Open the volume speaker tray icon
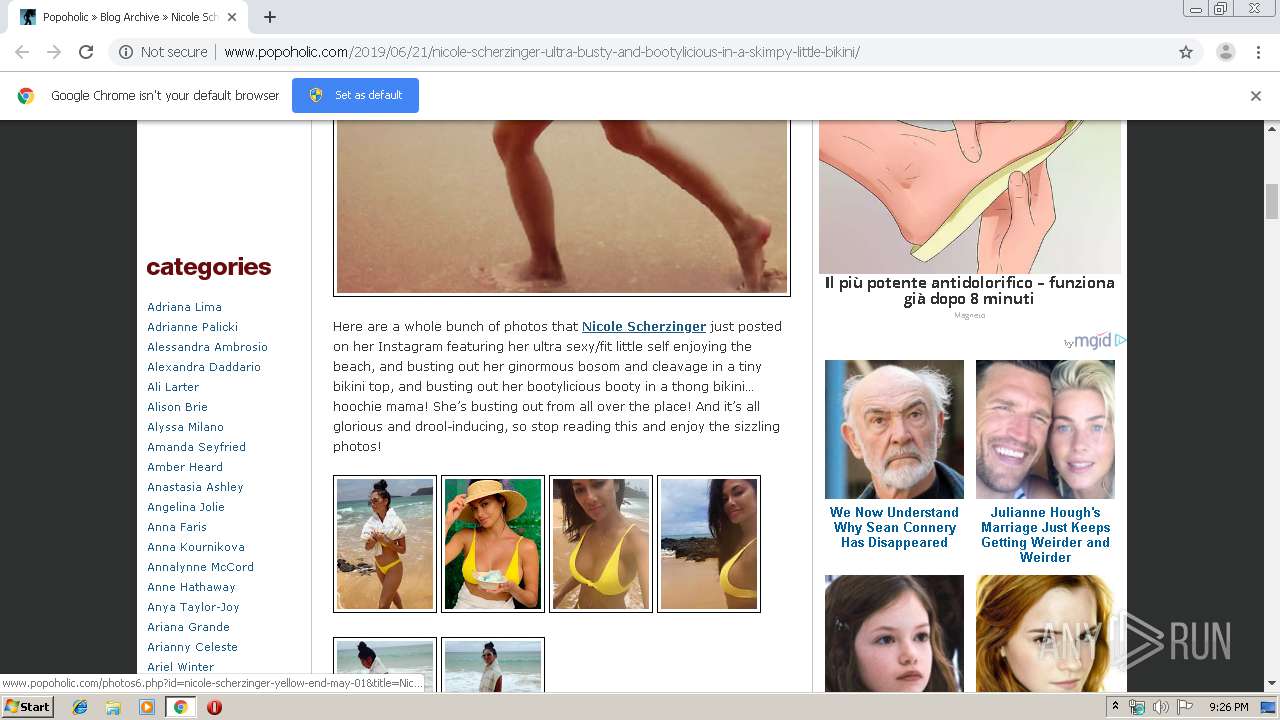Image resolution: width=1280 pixels, height=720 pixels. (x=1160, y=707)
